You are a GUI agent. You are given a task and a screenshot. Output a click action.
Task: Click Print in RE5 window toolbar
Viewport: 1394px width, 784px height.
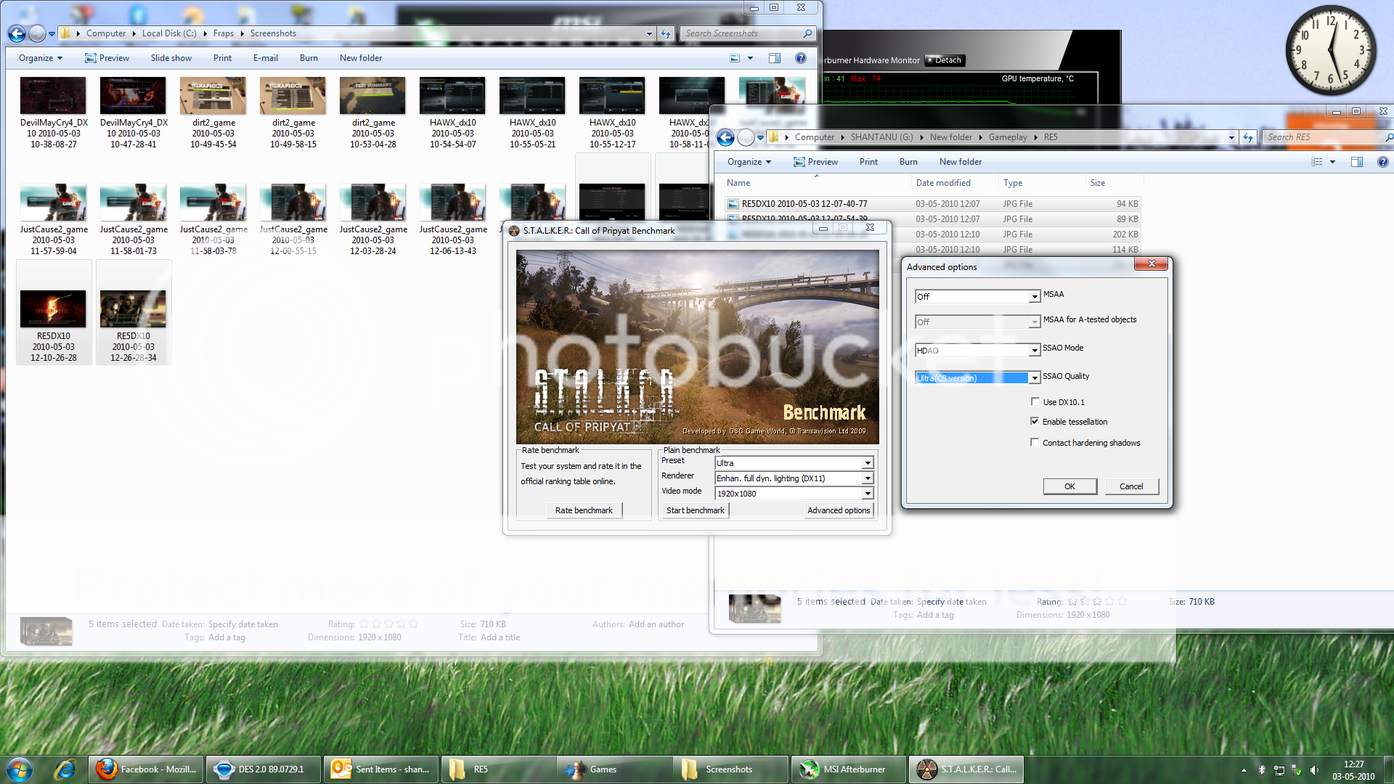click(x=868, y=162)
